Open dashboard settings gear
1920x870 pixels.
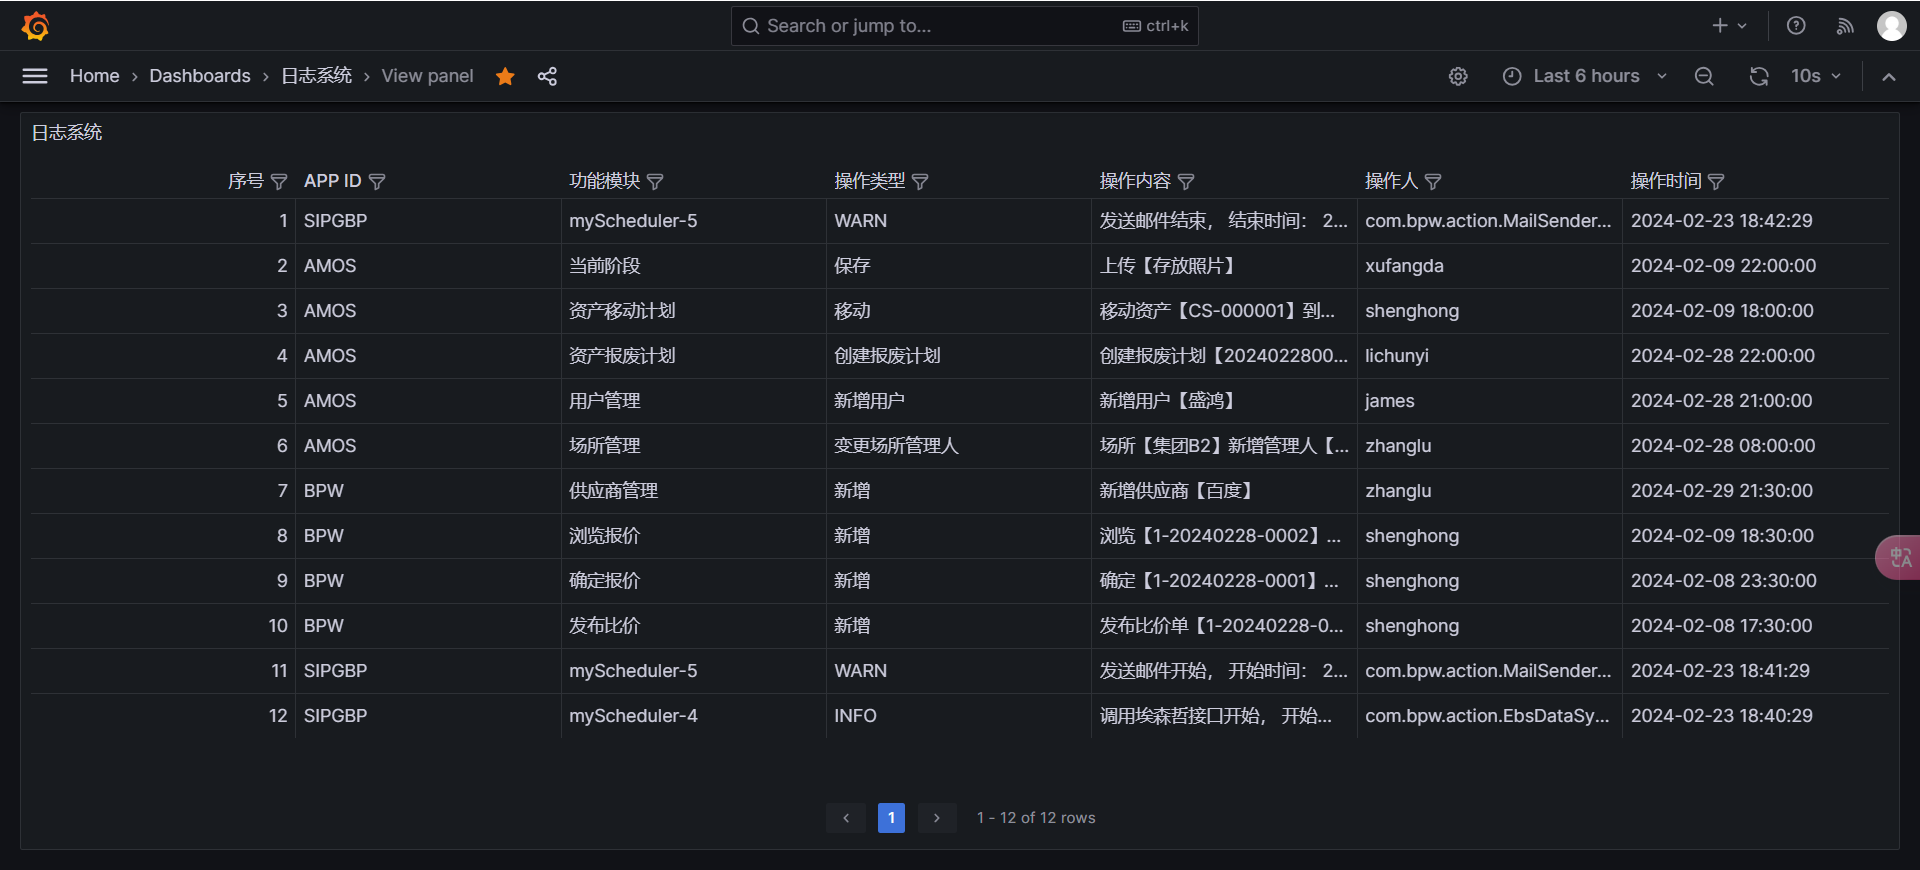pos(1458,76)
